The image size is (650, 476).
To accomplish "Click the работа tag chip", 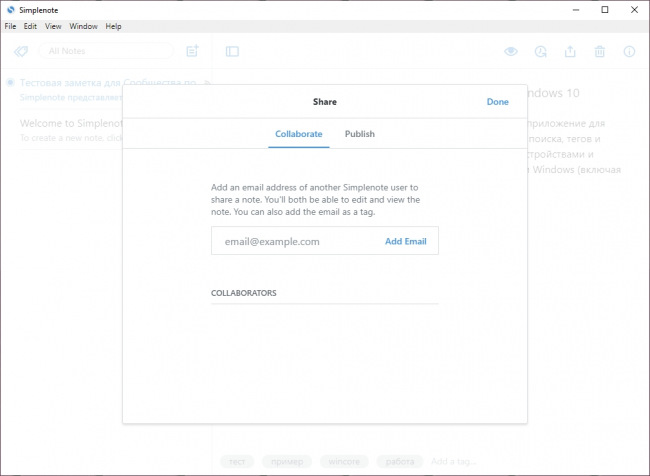I will tap(400, 461).
